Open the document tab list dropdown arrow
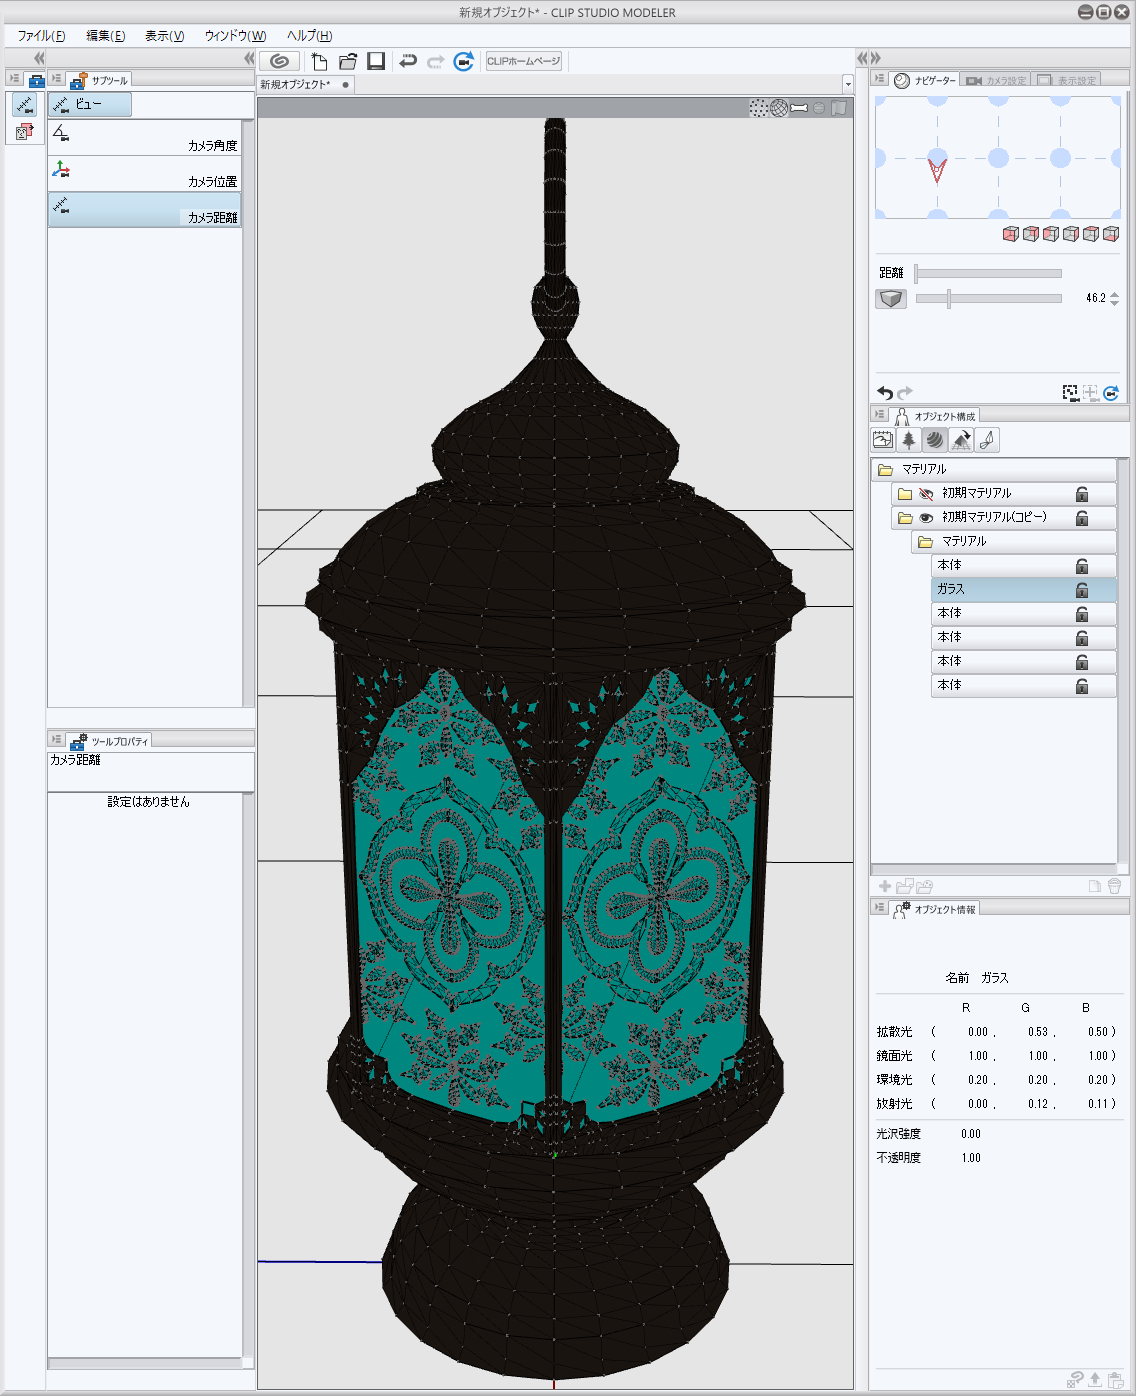1136x1396 pixels. (x=847, y=85)
